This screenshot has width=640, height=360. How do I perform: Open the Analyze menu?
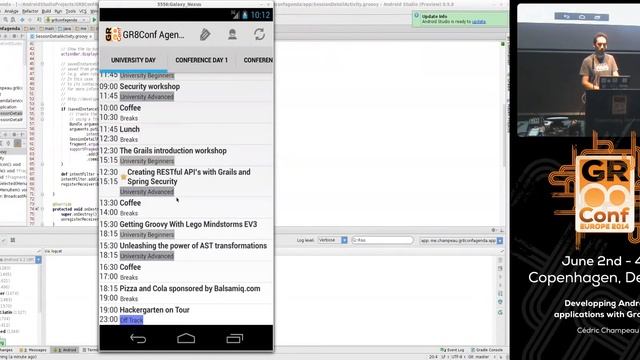(x=11, y=11)
